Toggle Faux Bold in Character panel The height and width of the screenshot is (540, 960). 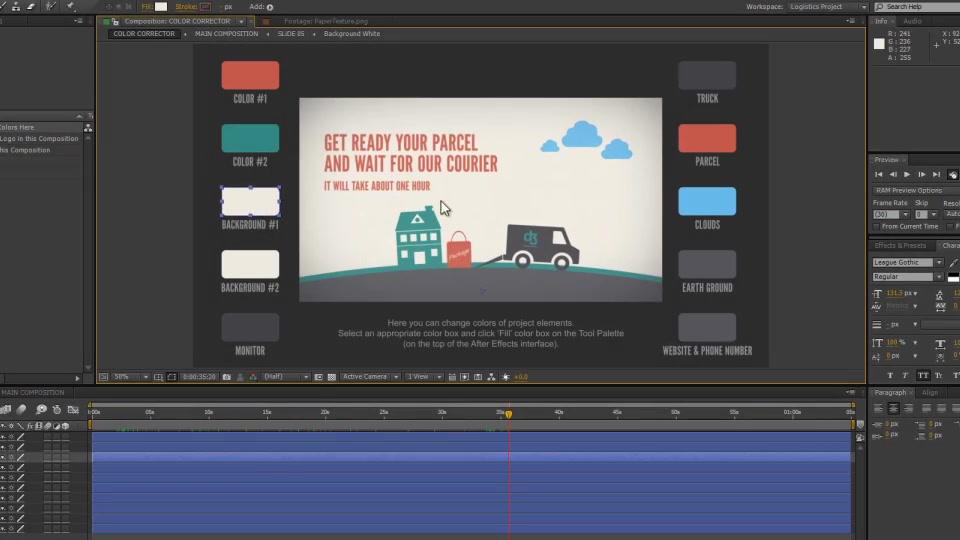click(x=890, y=375)
